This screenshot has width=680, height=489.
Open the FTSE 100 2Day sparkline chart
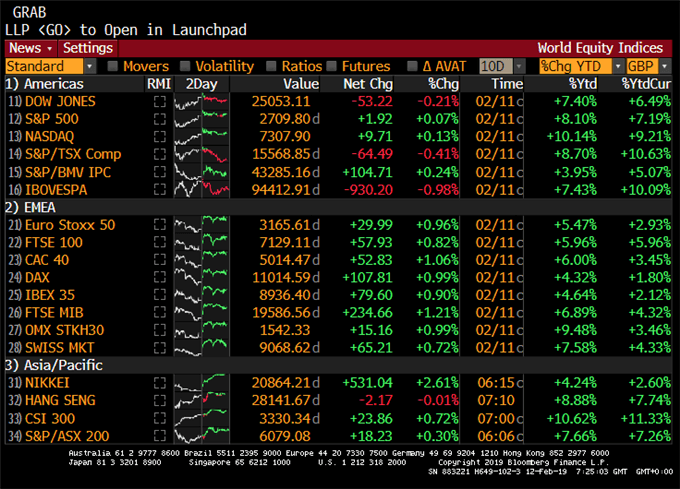201,242
